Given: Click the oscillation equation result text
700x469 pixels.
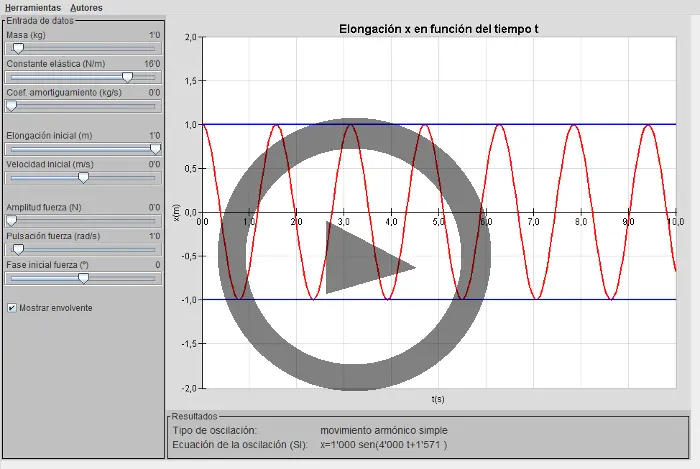Looking at the screenshot, I should point(383,445).
